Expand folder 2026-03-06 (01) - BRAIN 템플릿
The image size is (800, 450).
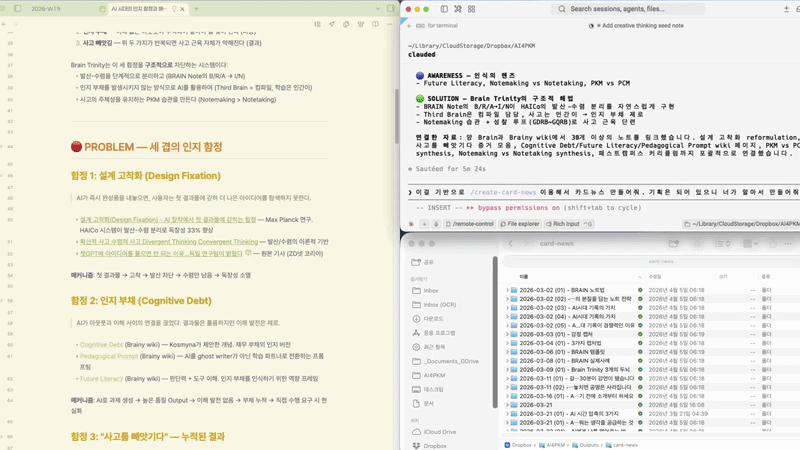[507, 352]
